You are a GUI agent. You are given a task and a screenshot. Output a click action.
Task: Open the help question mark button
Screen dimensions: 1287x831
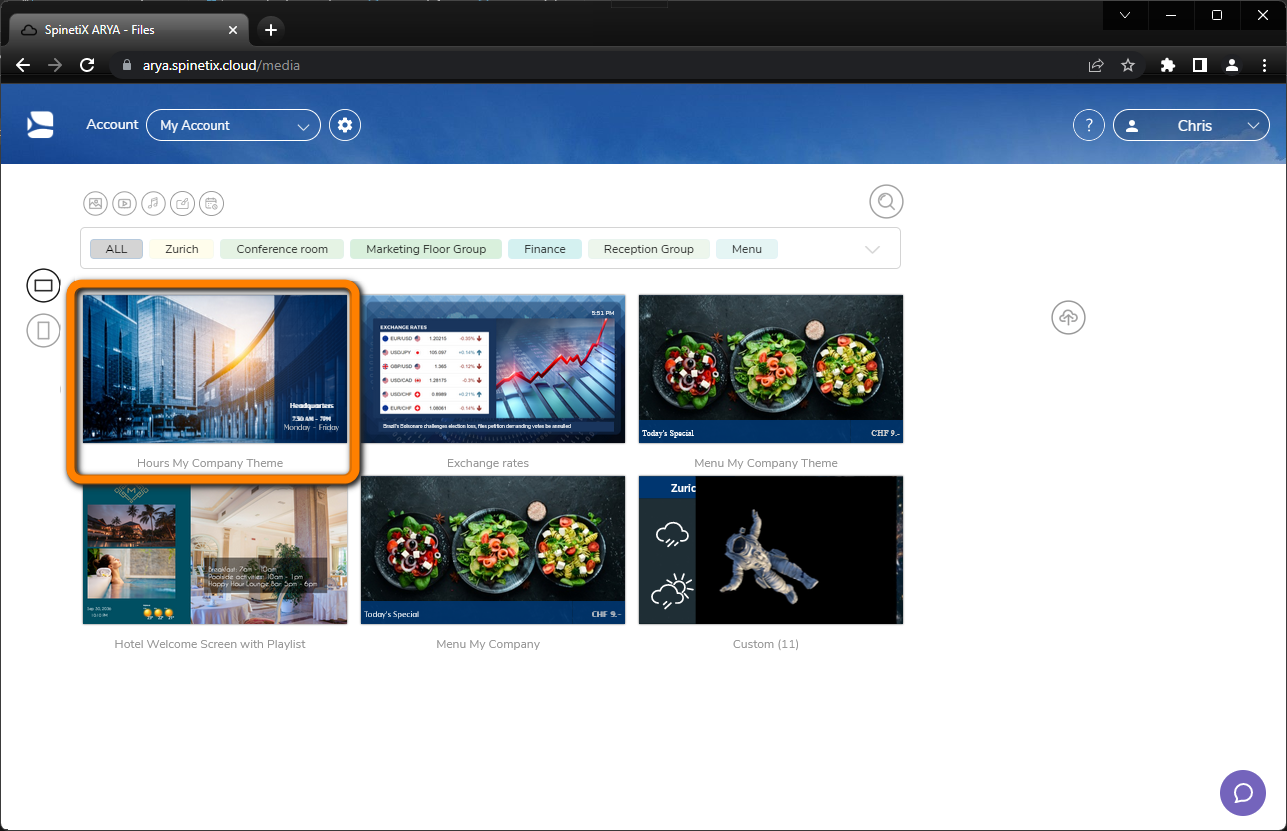tap(1088, 124)
